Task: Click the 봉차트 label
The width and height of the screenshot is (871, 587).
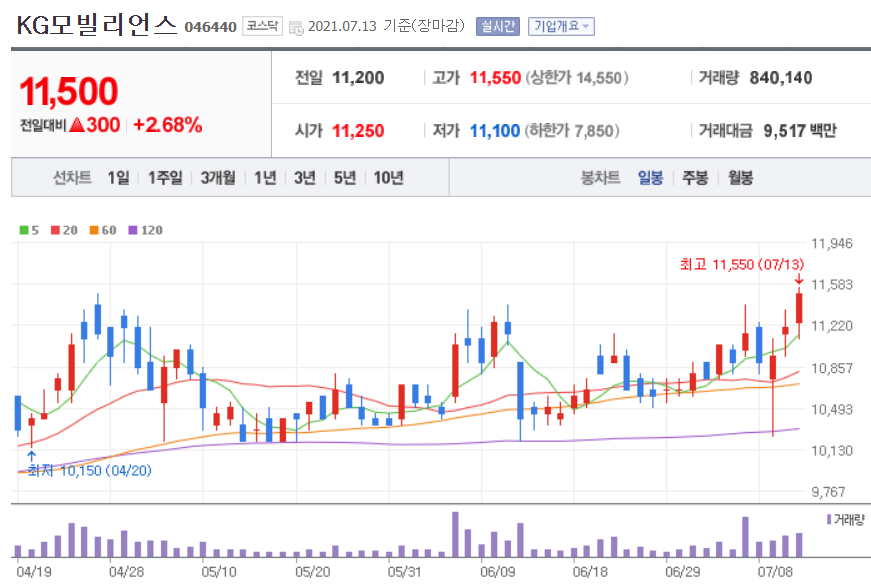Action: click(600, 178)
